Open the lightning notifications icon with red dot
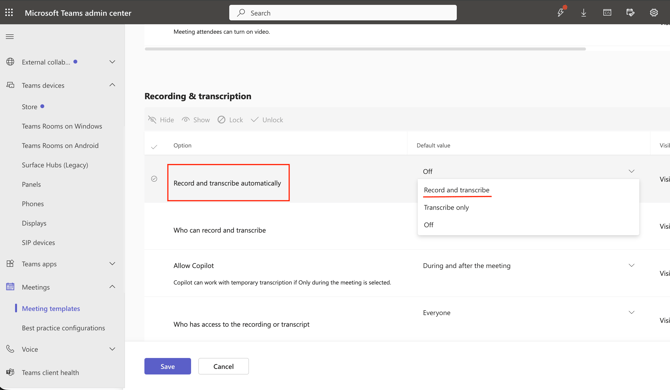The height and width of the screenshot is (390, 670). [x=561, y=12]
